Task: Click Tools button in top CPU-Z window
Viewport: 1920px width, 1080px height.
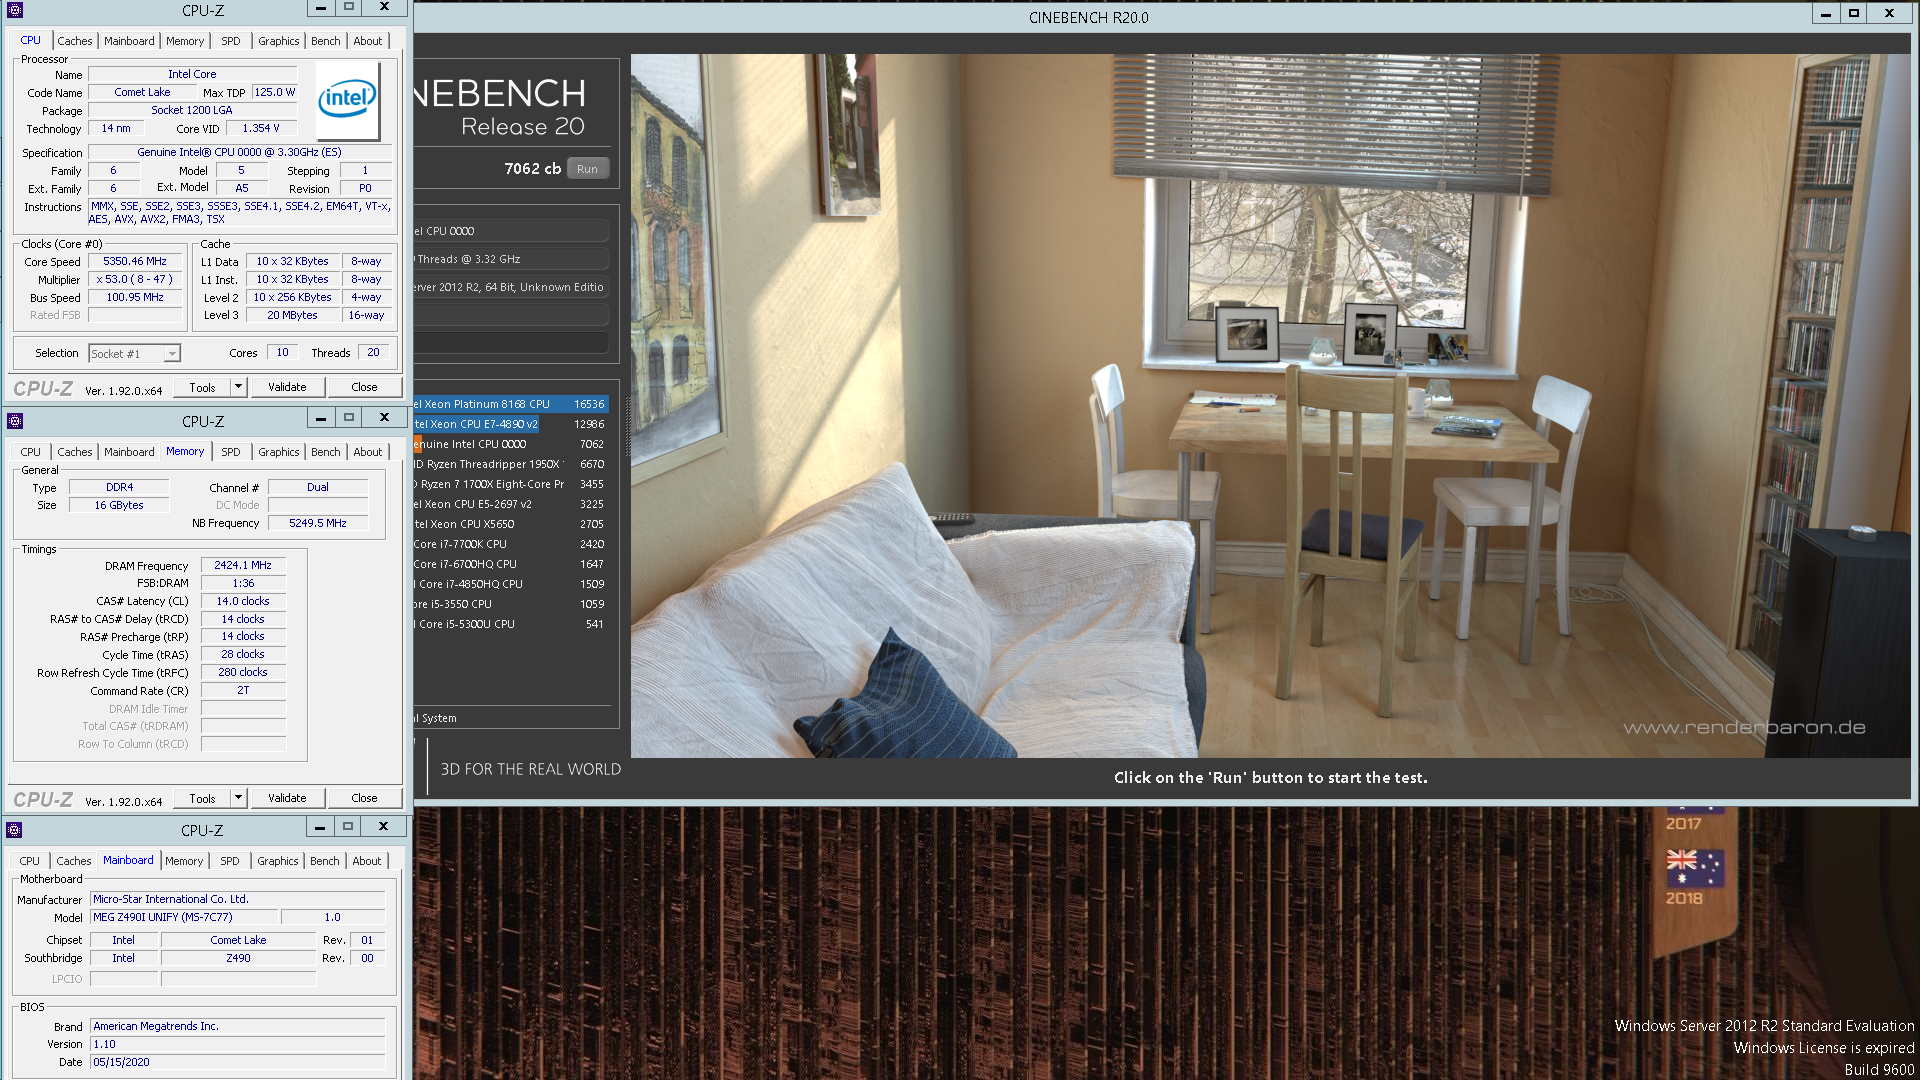Action: pyautogui.click(x=202, y=387)
